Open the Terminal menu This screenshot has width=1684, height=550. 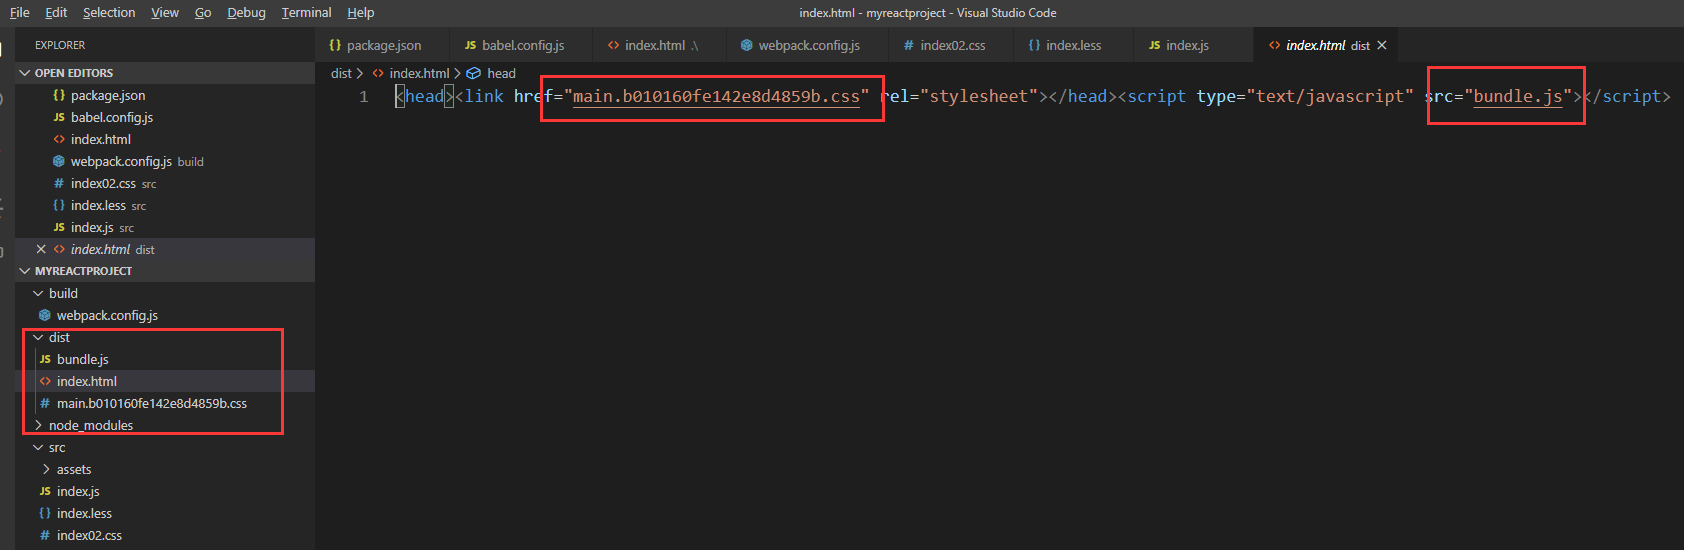click(x=306, y=13)
